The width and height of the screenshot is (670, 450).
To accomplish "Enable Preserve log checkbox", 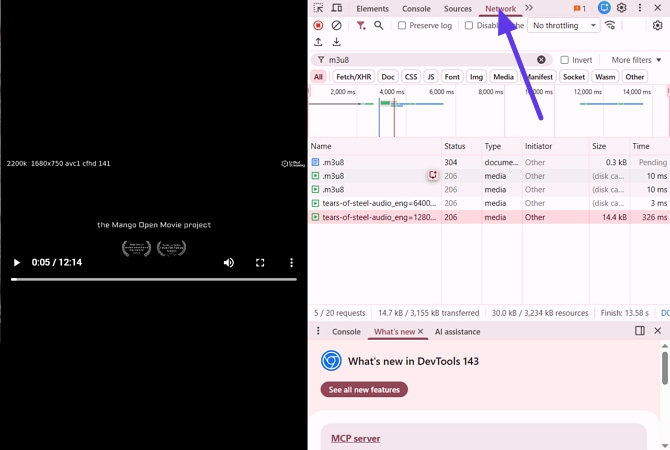I will coord(402,26).
